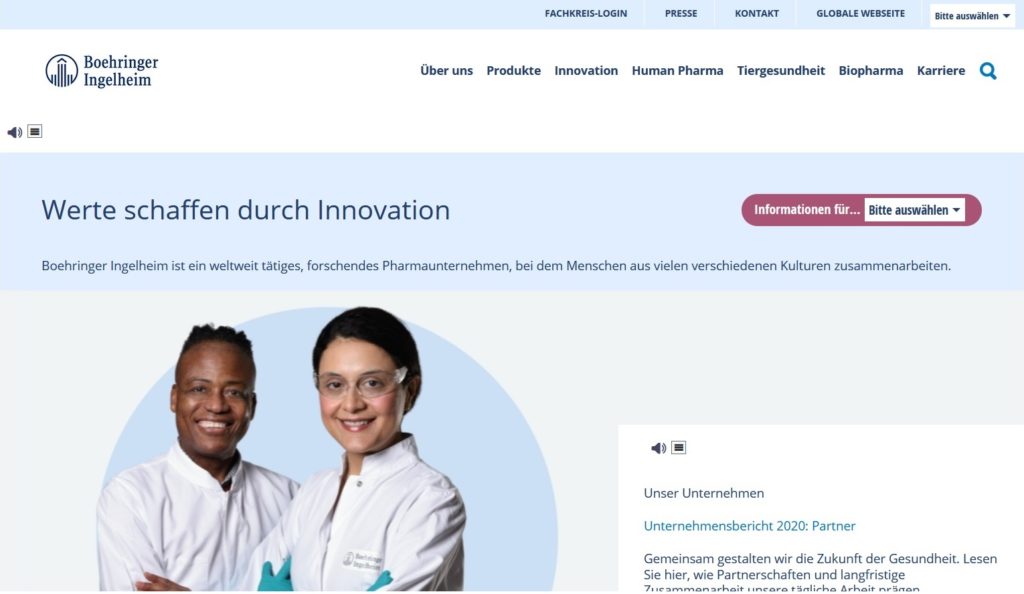1024x594 pixels.
Task: Open Unternehmensbericht 2020: Partner link
Action: point(749,526)
